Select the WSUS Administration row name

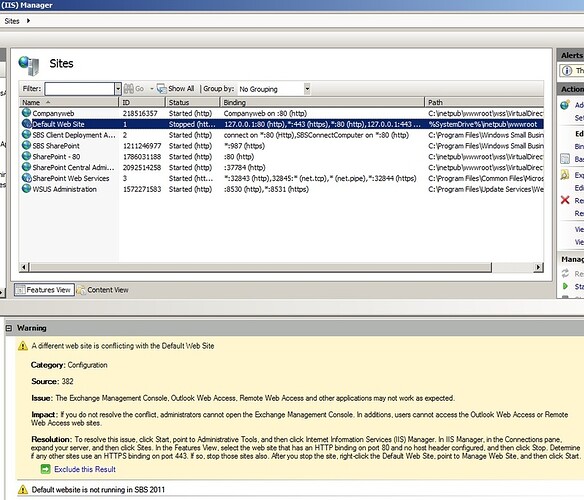tap(64, 189)
